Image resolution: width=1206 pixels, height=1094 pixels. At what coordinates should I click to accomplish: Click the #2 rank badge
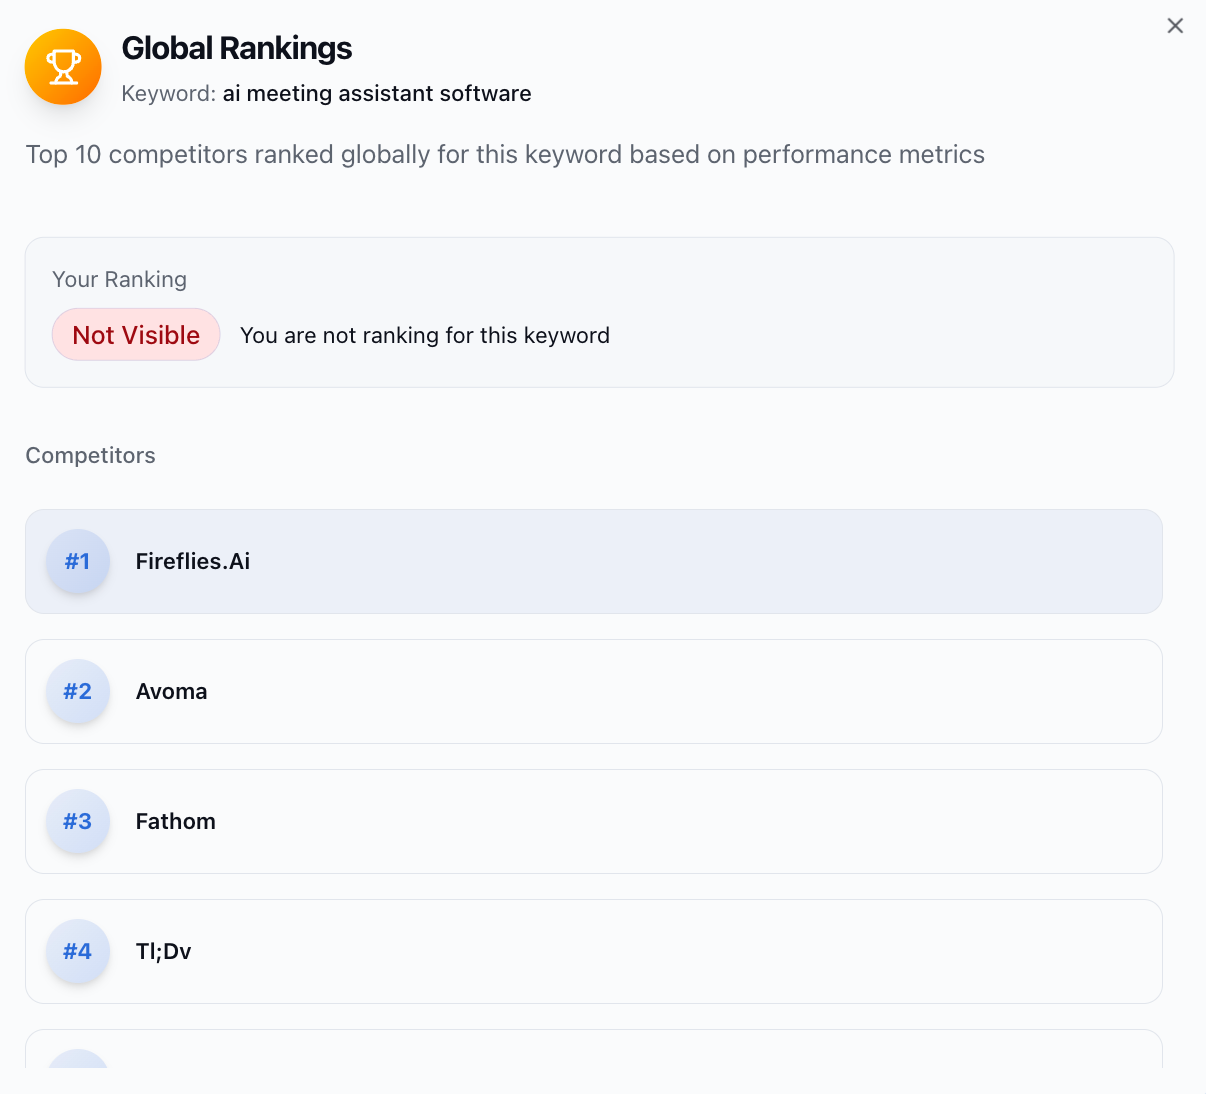point(78,691)
